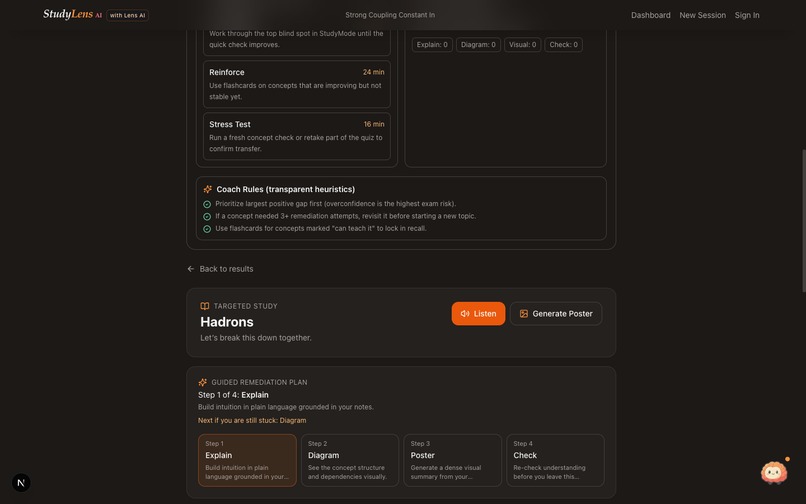Select the Step 3 Poster card
The height and width of the screenshot is (504, 806).
click(x=452, y=460)
